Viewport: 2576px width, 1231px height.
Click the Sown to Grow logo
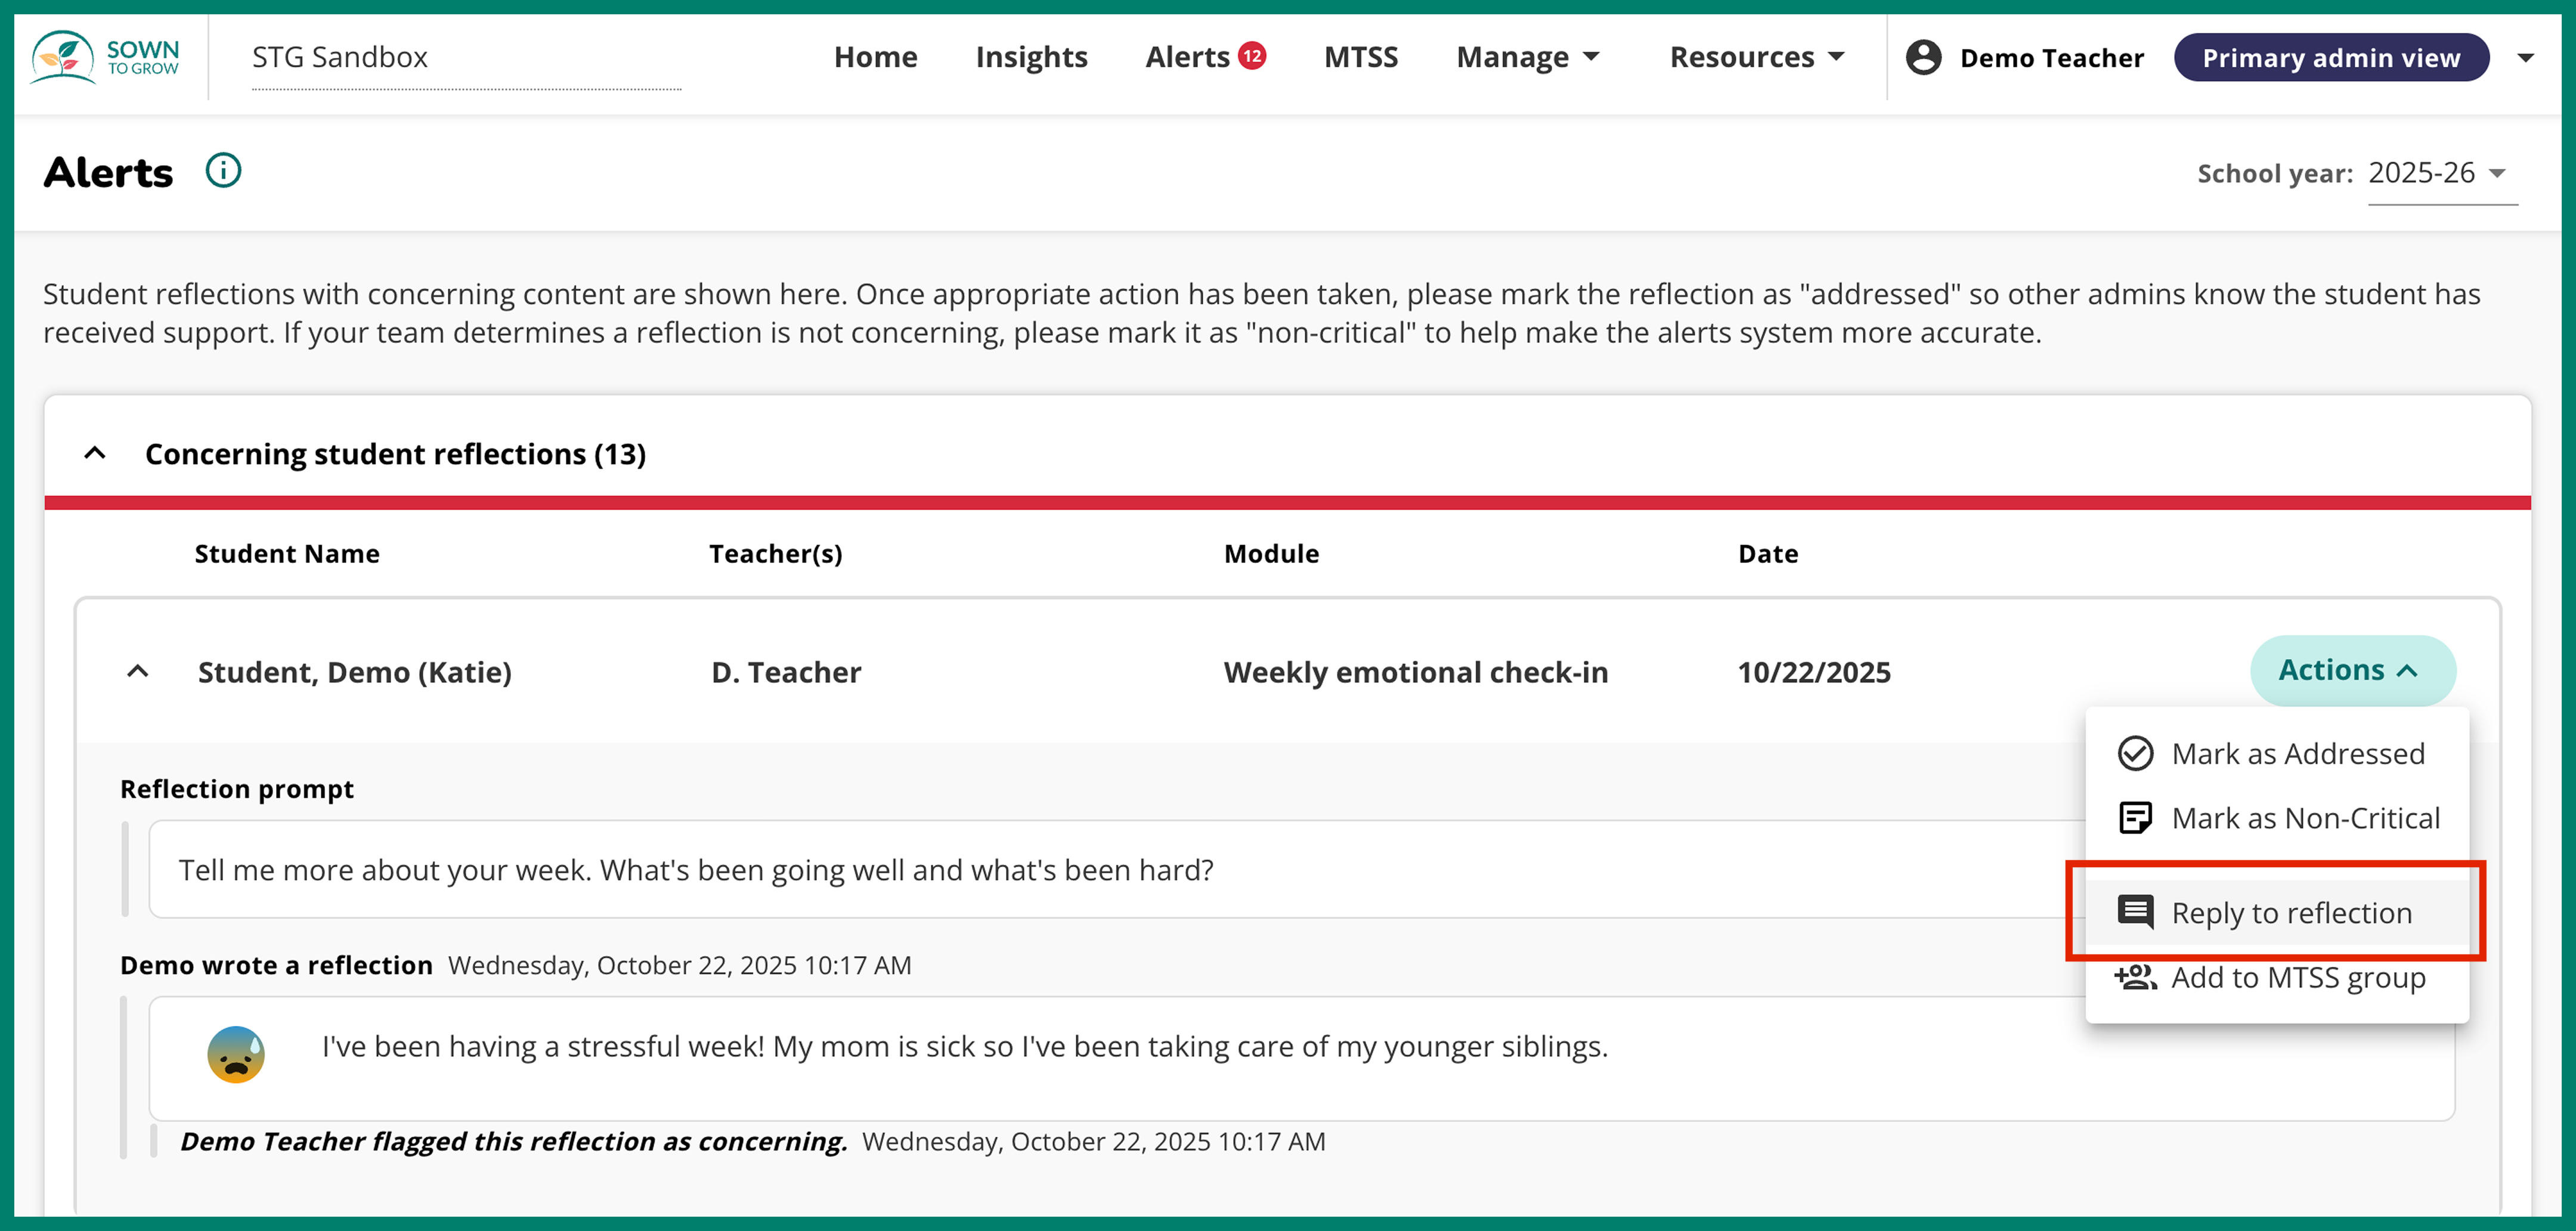104,58
